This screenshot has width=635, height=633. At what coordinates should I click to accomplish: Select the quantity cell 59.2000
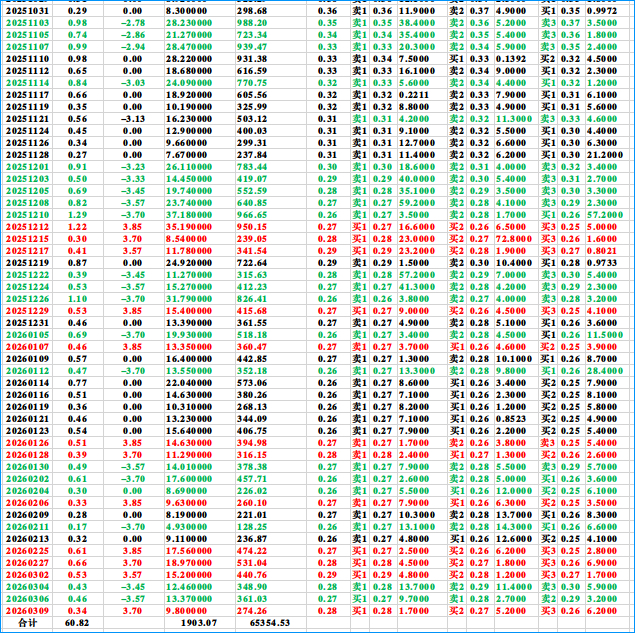pyautogui.click(x=417, y=203)
